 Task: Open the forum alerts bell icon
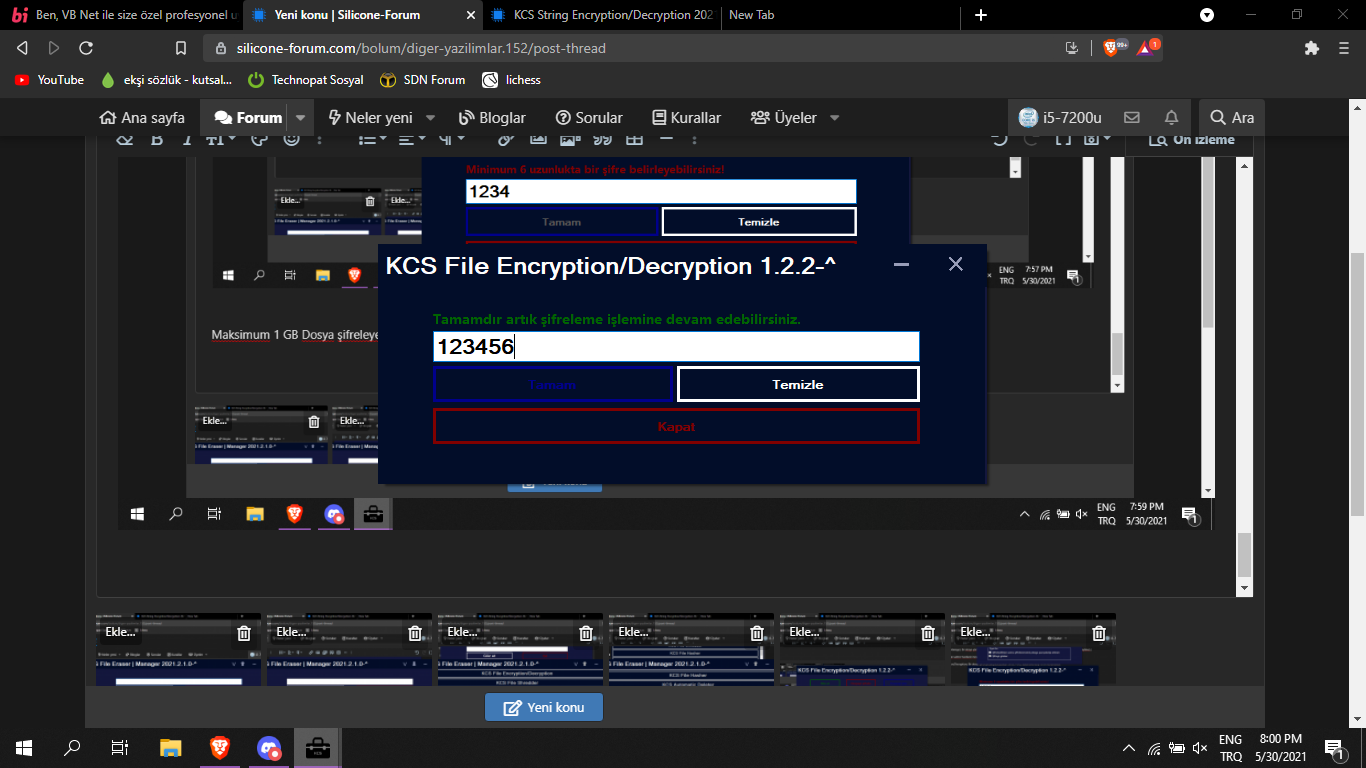coord(1171,118)
